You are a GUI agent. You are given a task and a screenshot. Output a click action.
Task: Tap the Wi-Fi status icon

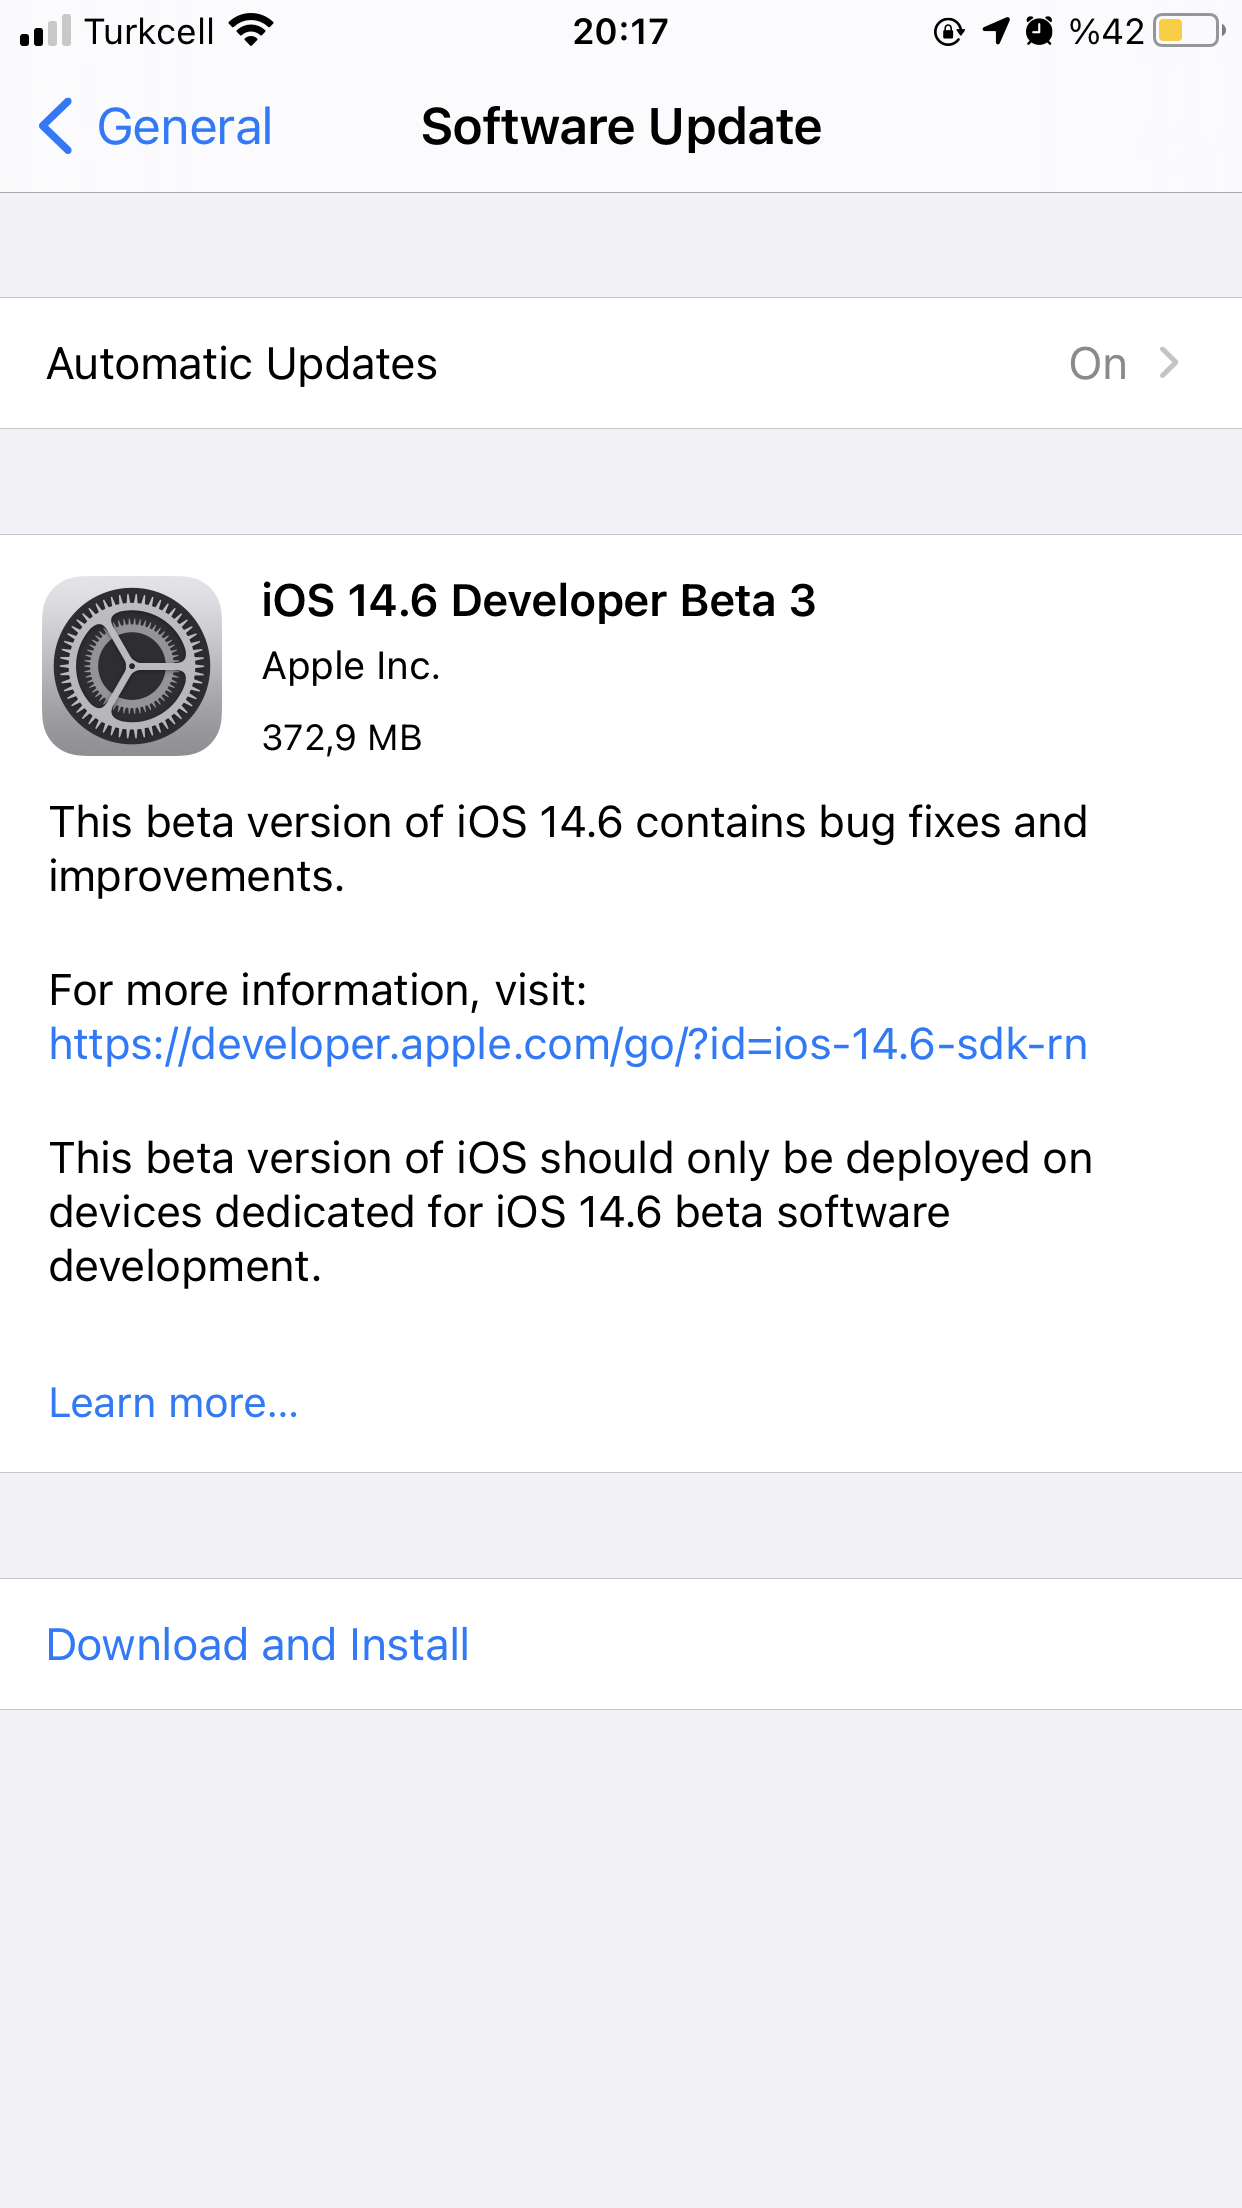[250, 31]
